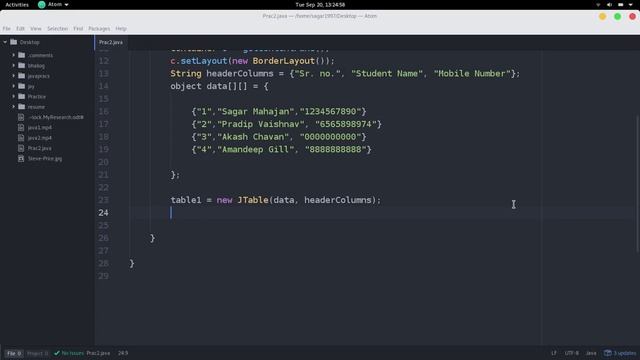Expand the Practice folder arrow

click(13, 96)
